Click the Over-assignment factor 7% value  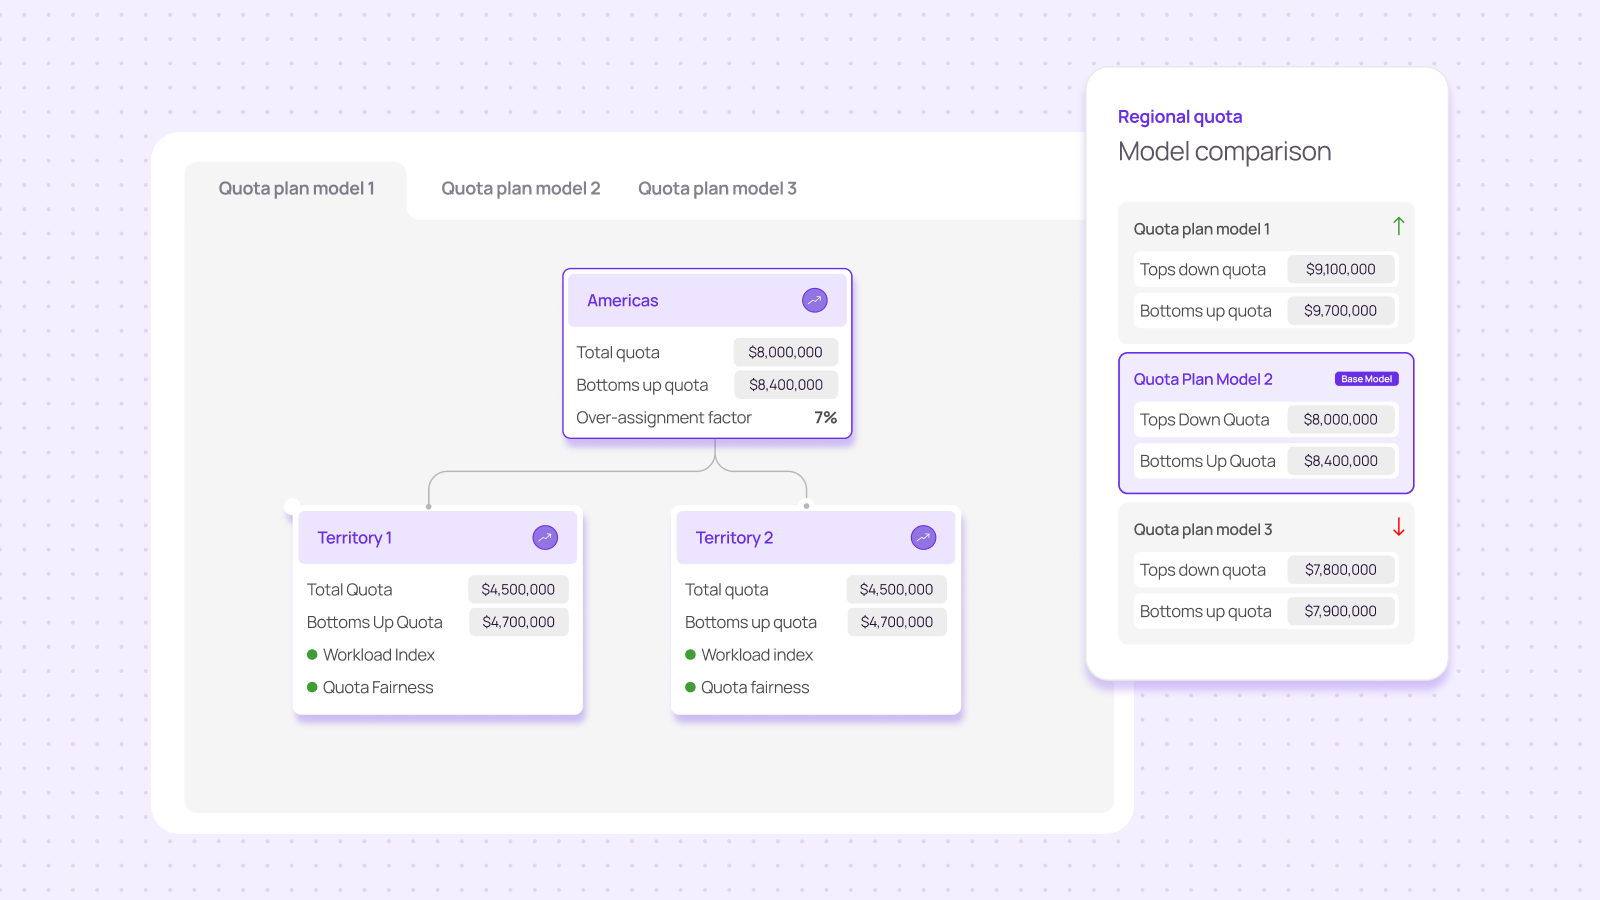coord(825,418)
